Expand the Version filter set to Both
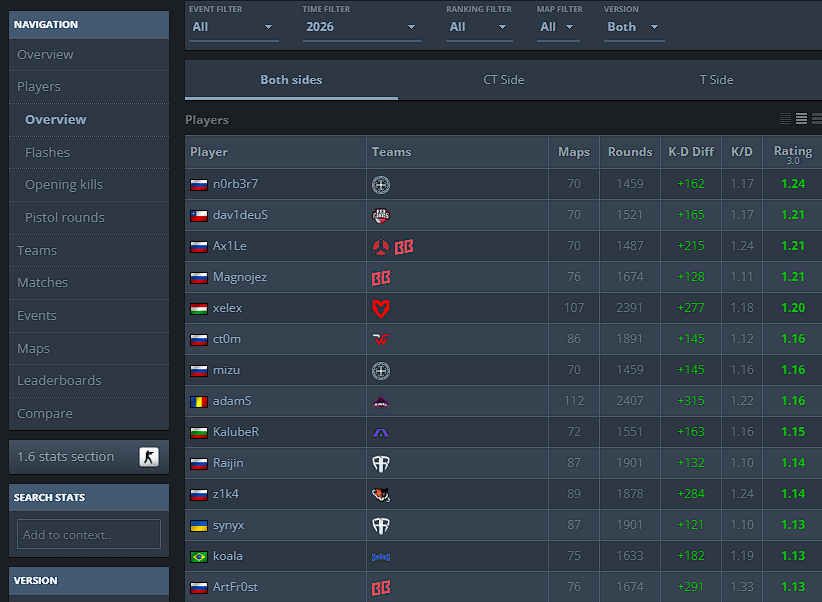 click(634, 27)
